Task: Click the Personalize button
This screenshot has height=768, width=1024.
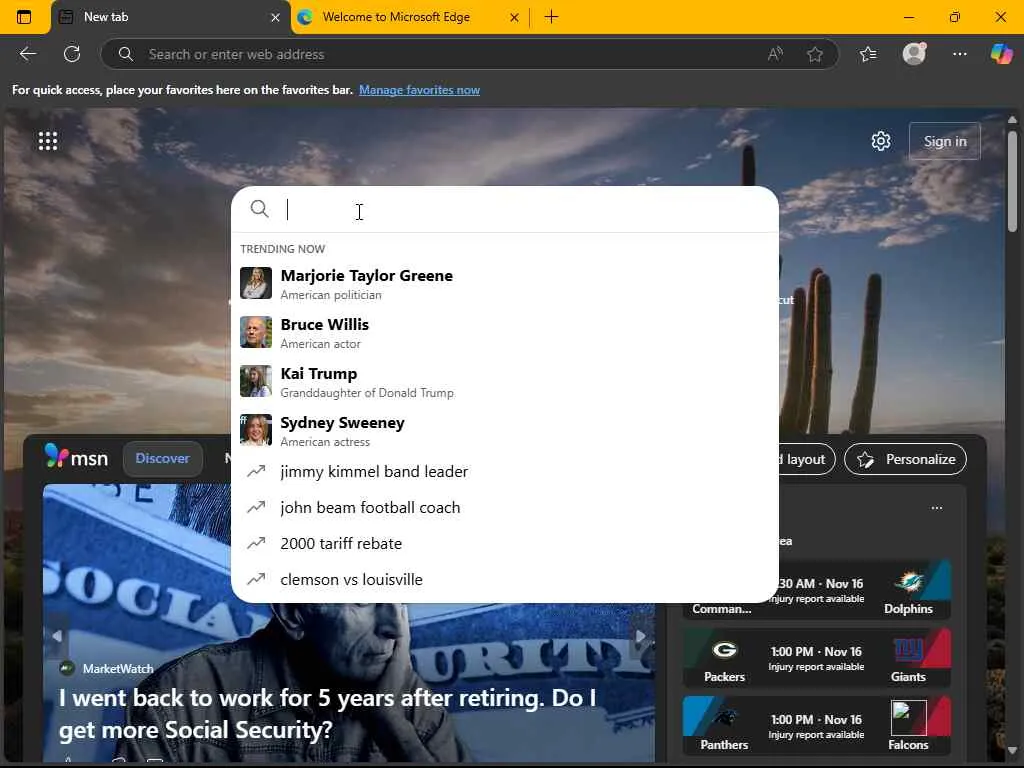Action: coord(905,459)
